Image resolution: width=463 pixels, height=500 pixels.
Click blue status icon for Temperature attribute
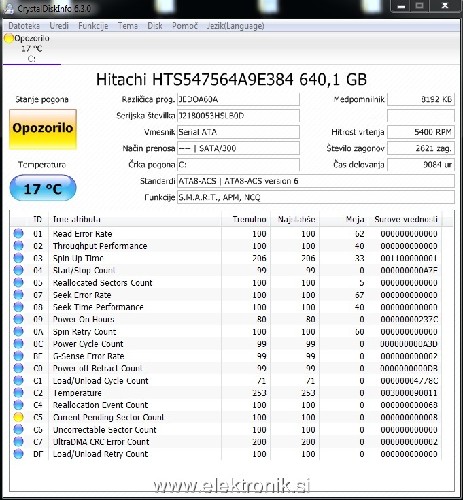click(18, 392)
